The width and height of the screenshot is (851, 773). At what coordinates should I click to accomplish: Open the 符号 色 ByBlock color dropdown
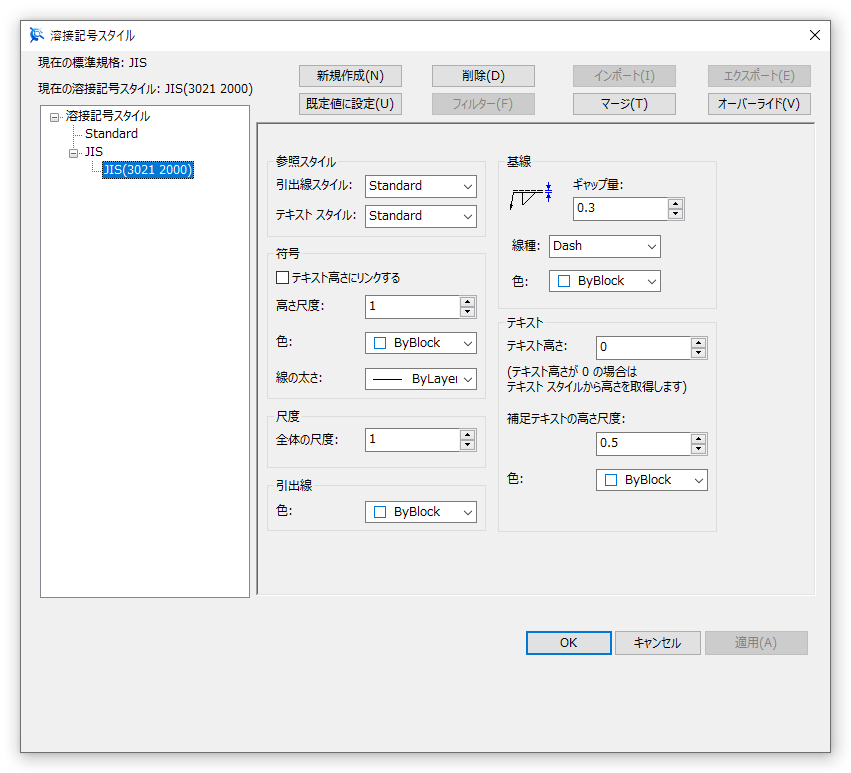coord(420,343)
